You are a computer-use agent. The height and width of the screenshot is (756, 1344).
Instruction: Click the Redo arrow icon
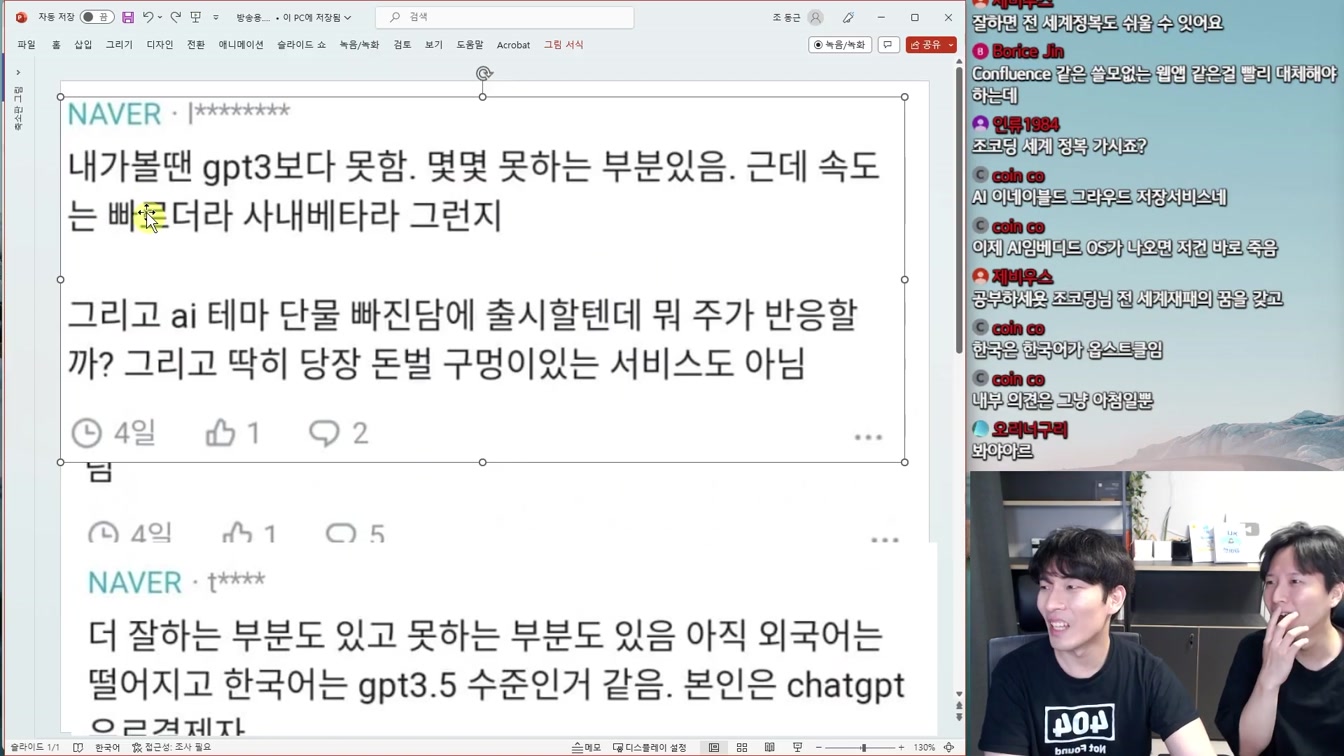click(x=176, y=17)
